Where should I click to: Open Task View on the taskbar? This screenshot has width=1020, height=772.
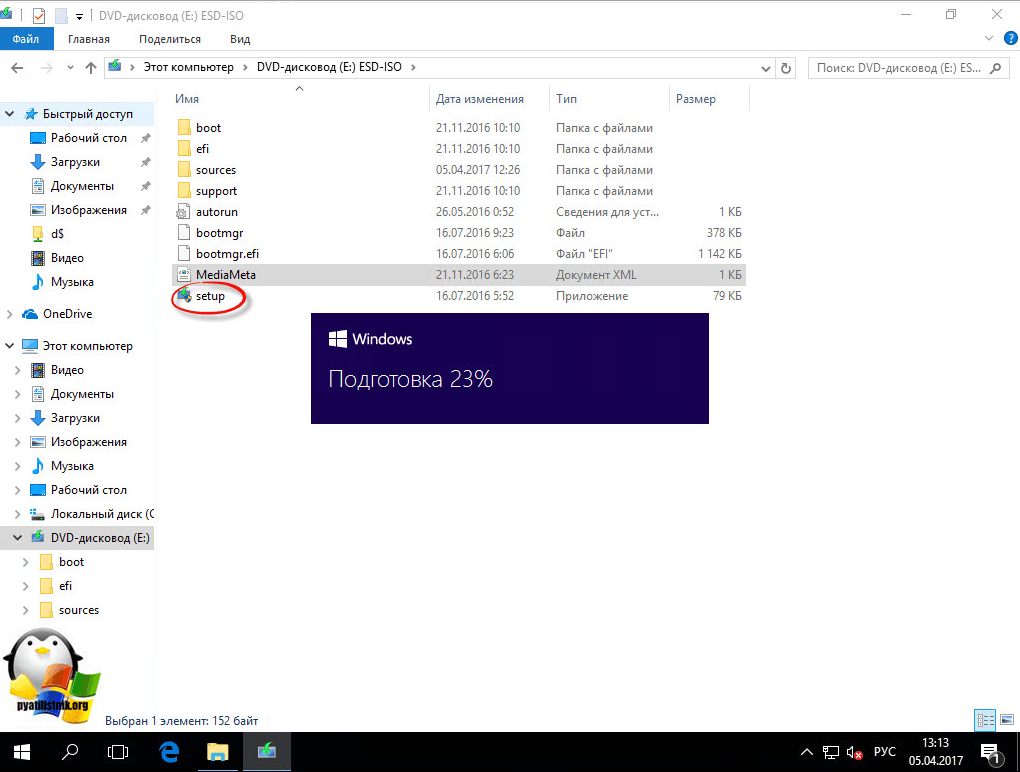118,750
